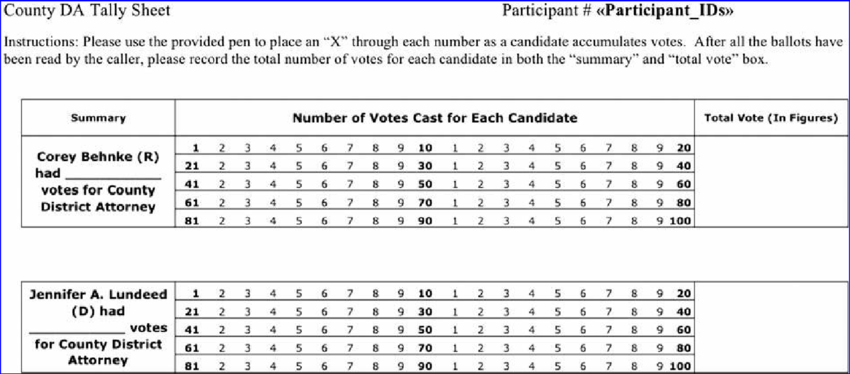Mark number 100 in Corey Behnke's tally
850x374 pixels.
[680, 221]
